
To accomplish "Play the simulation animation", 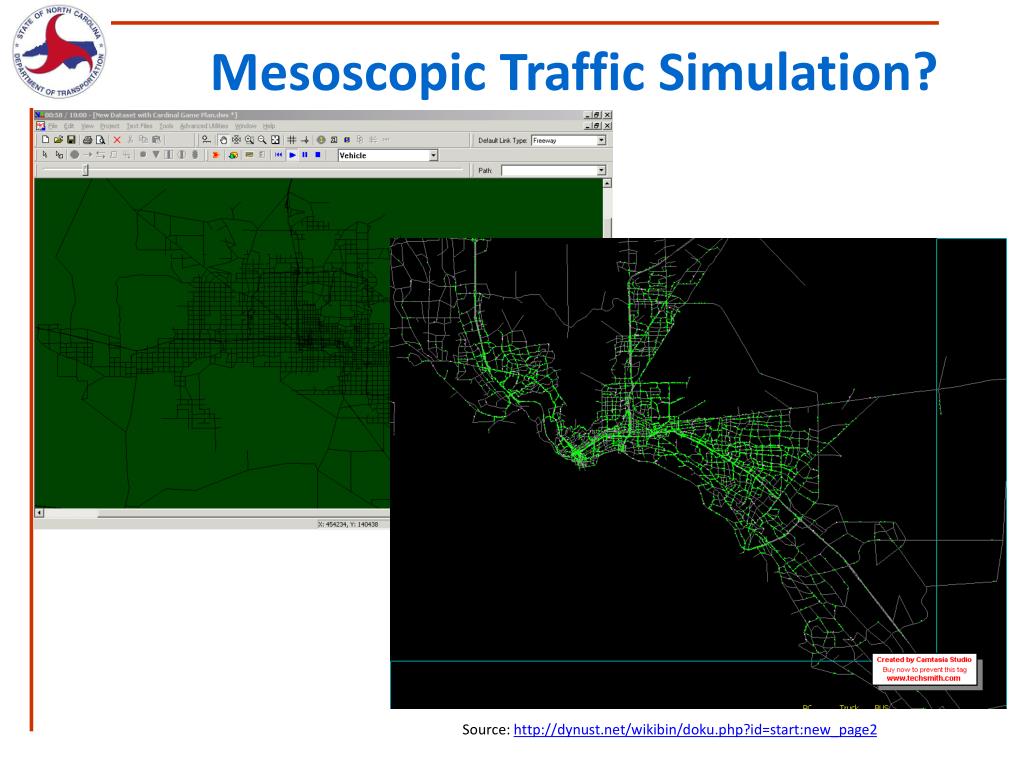I will tap(292, 155).
